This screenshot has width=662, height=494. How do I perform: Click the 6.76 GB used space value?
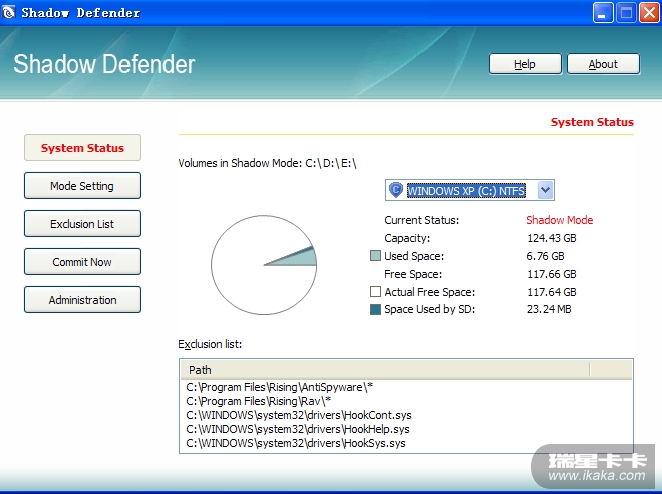click(x=545, y=256)
